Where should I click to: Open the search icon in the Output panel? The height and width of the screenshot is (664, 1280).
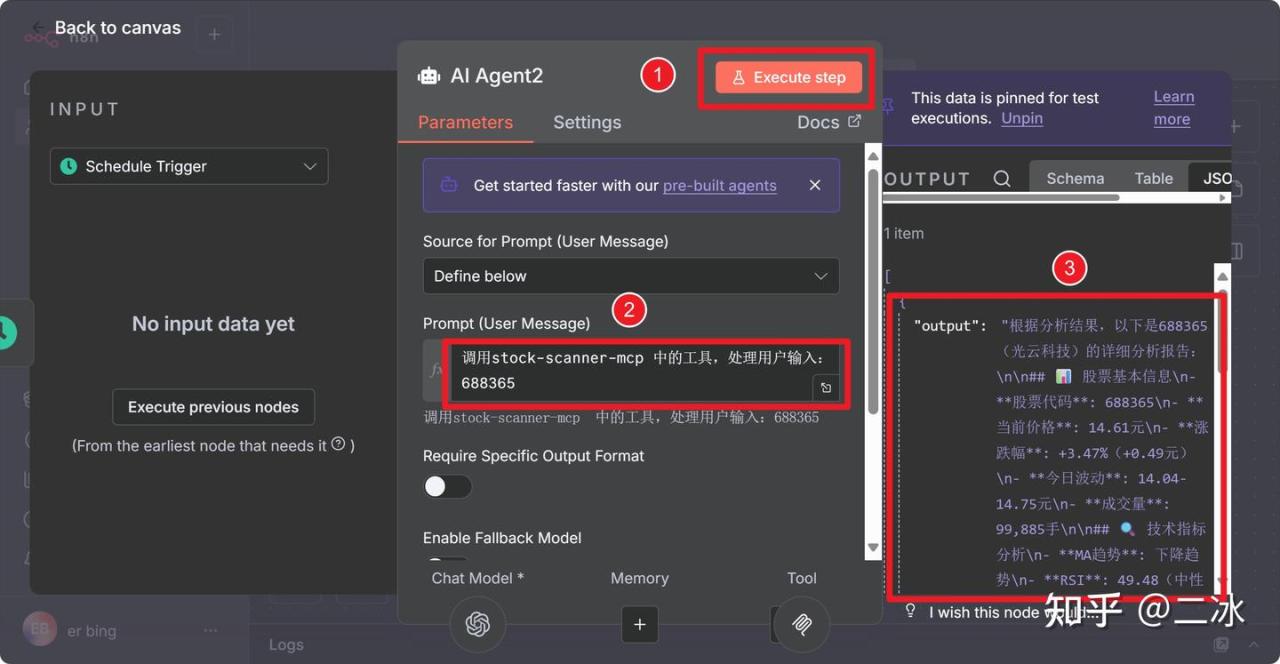point(1001,179)
